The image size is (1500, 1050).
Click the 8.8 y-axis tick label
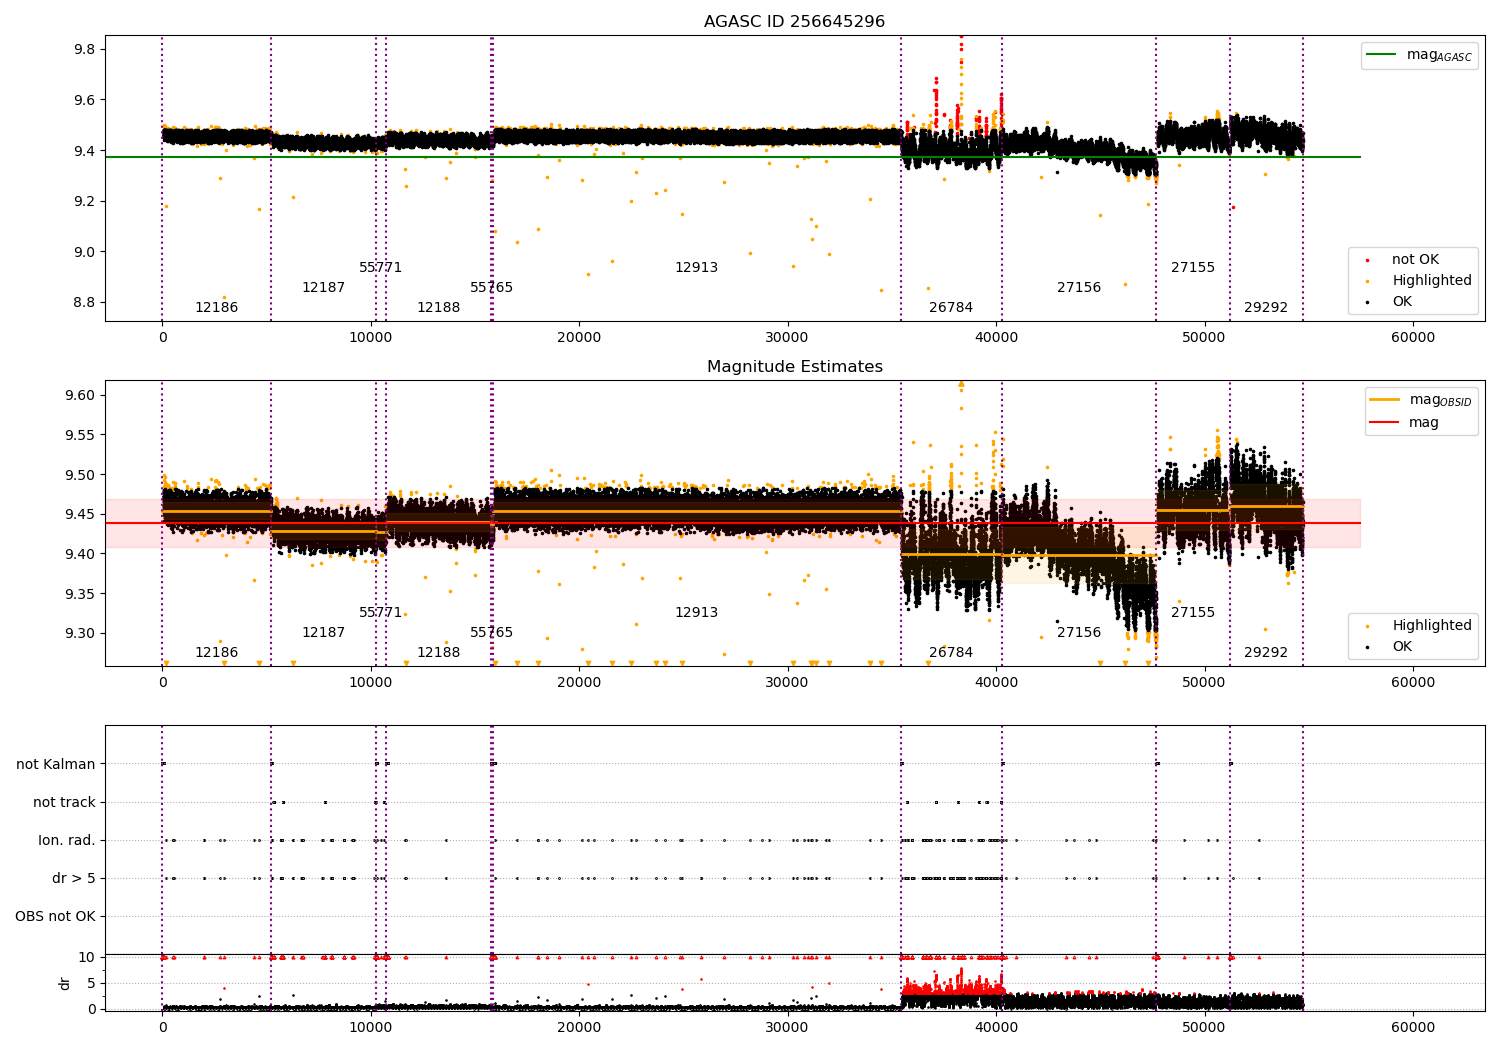[86, 303]
